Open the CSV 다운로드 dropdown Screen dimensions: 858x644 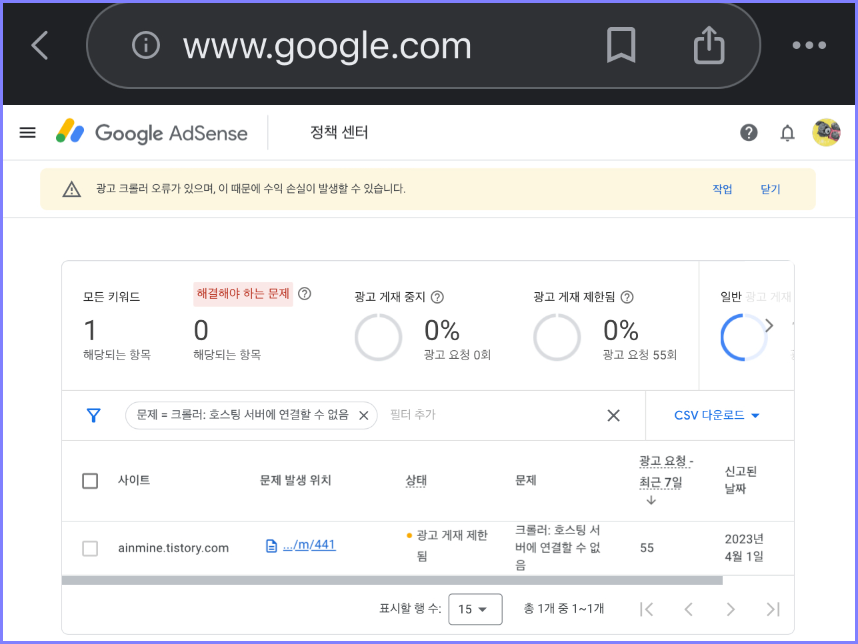(x=717, y=415)
